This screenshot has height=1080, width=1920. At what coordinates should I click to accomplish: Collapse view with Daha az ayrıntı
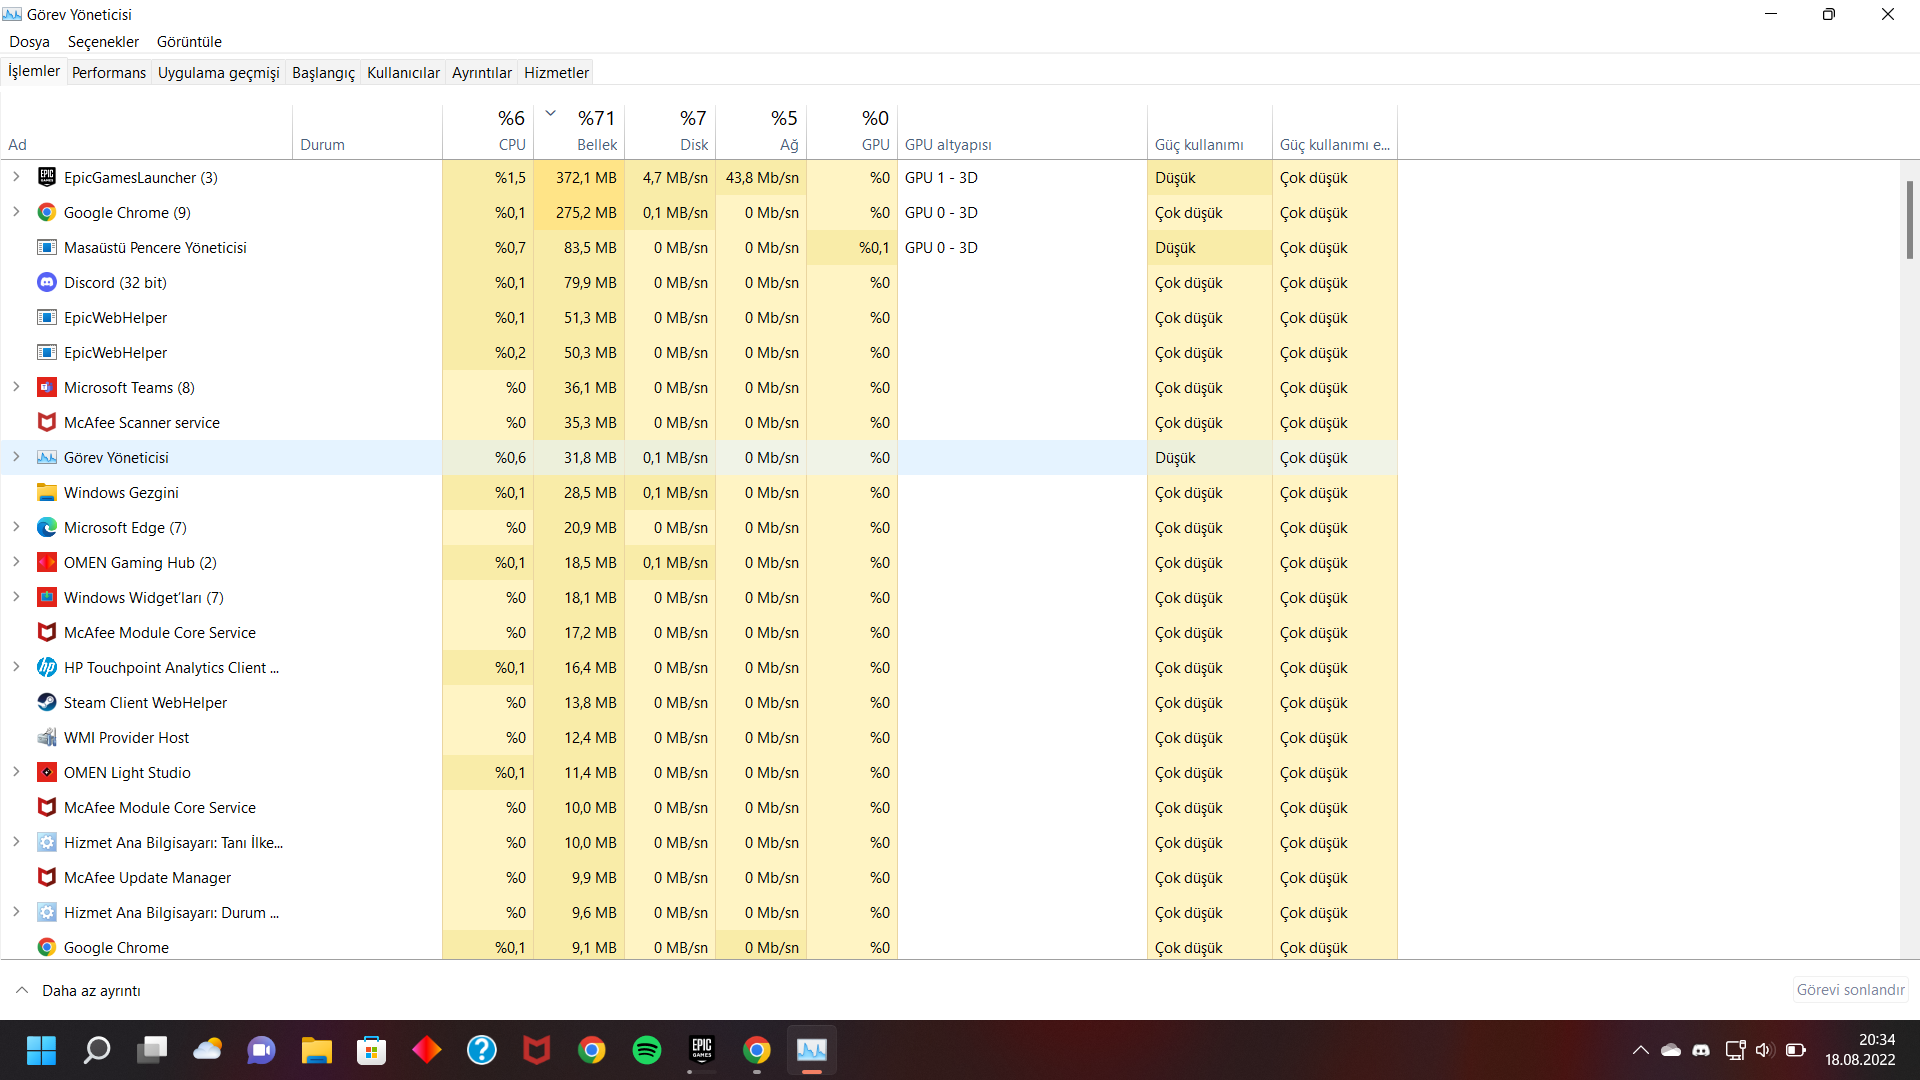pos(78,990)
